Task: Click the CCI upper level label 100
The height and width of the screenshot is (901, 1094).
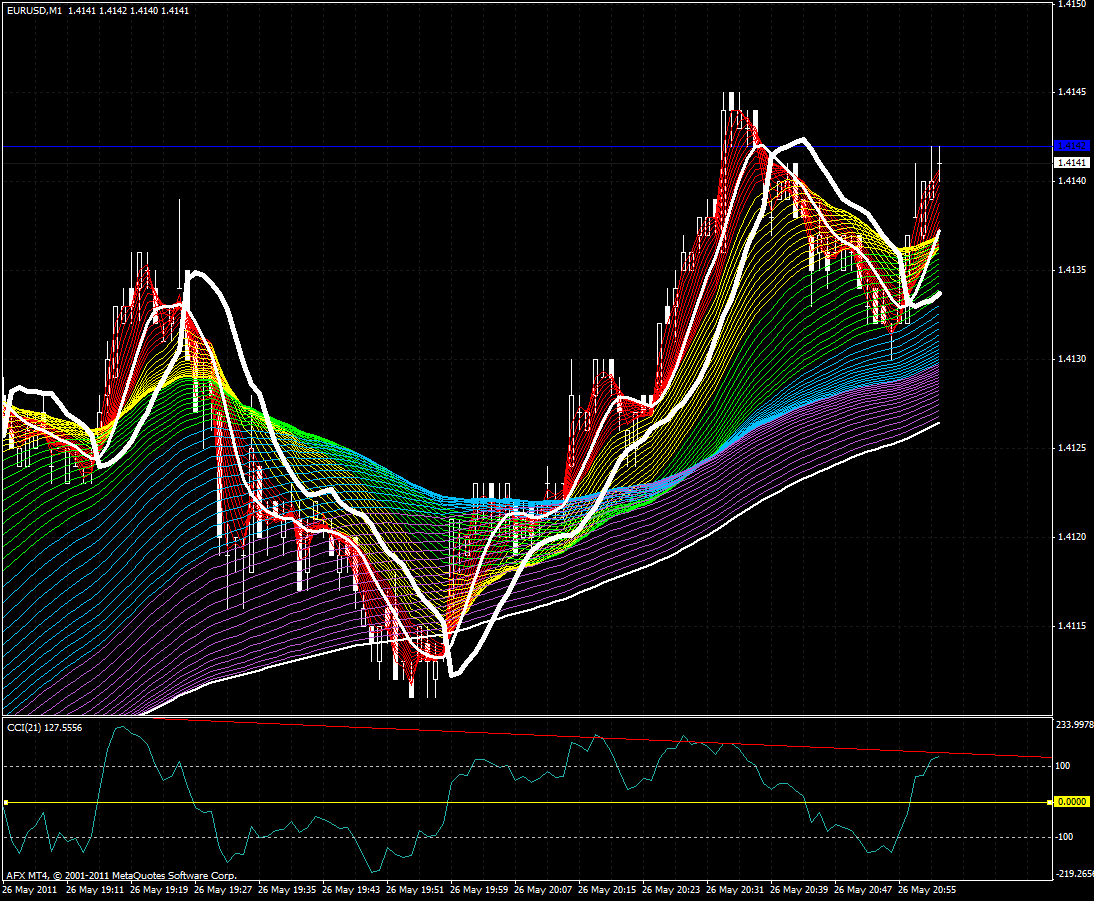Action: (x=1063, y=766)
